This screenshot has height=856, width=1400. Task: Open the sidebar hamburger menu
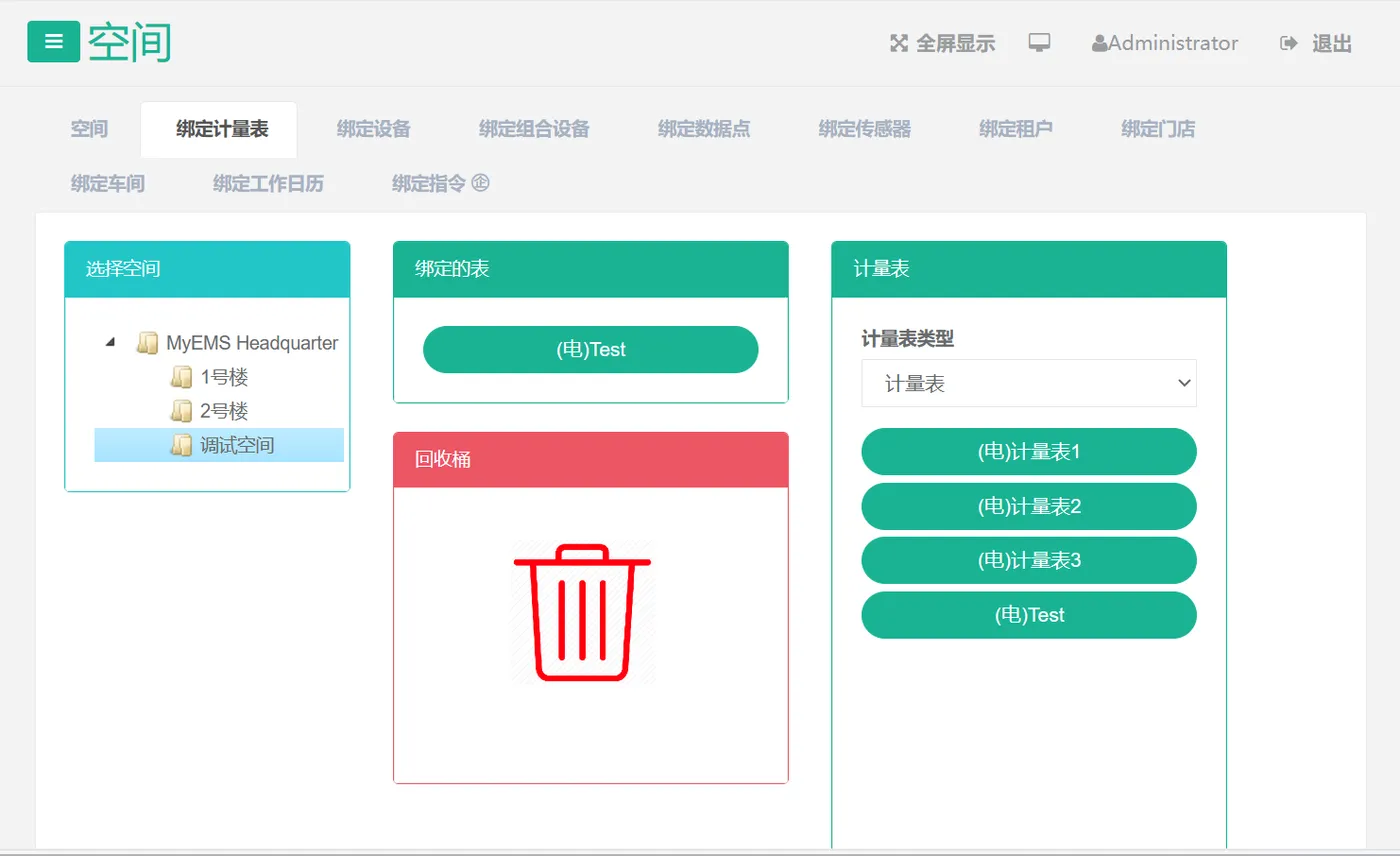tap(54, 42)
